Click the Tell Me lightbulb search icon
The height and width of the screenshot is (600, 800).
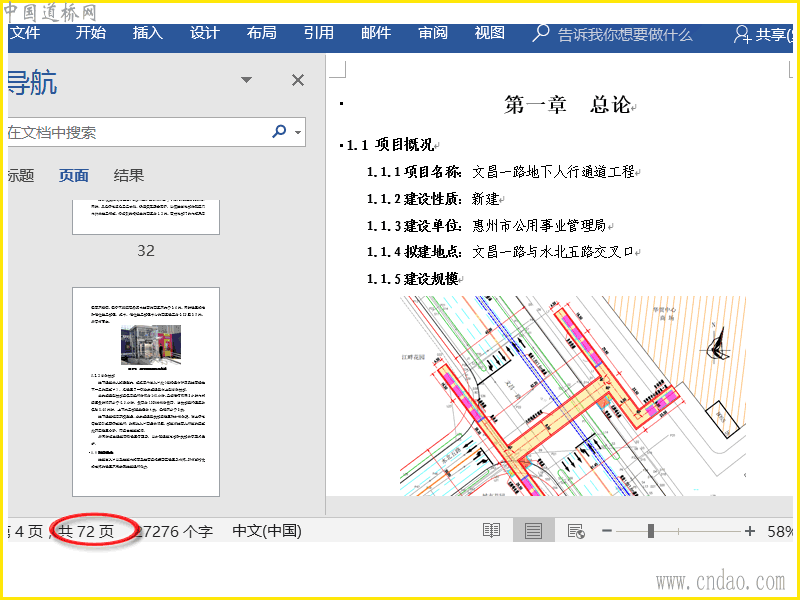click(541, 33)
